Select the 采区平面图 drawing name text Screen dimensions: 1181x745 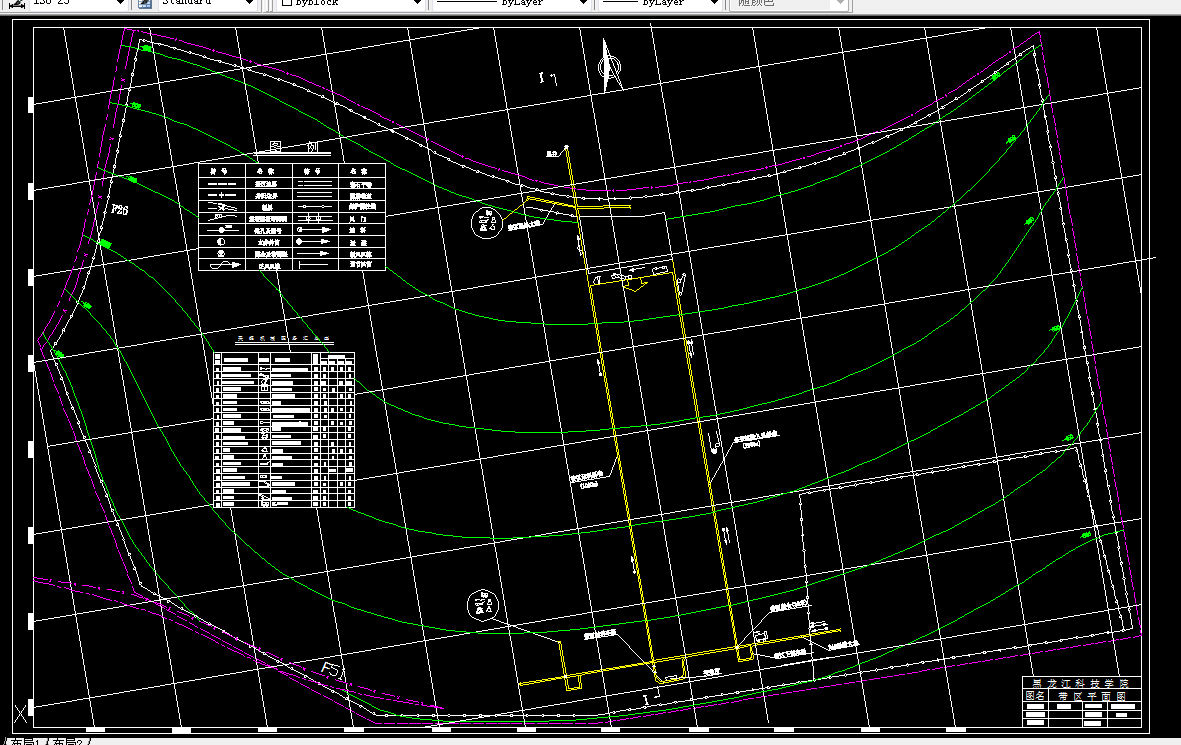point(1092,696)
